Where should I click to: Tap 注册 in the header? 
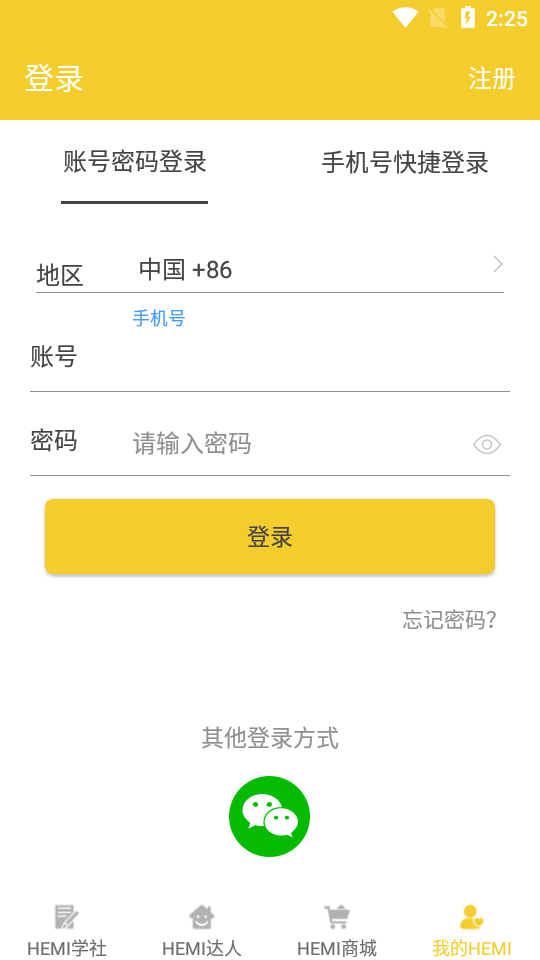point(492,79)
